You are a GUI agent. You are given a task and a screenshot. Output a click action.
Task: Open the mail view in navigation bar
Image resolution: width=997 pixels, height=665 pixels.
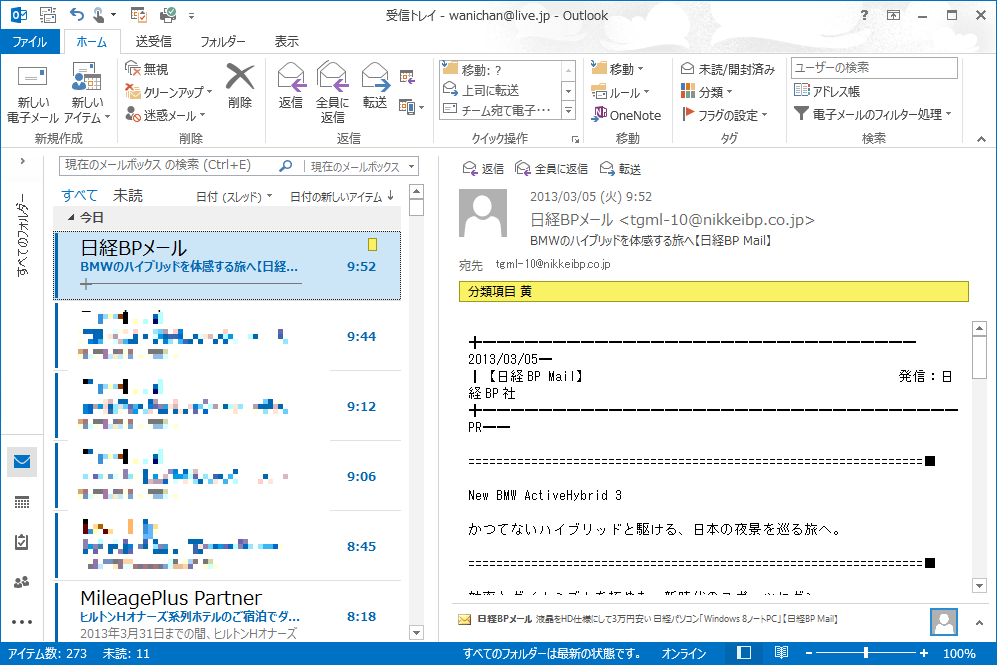click(22, 462)
